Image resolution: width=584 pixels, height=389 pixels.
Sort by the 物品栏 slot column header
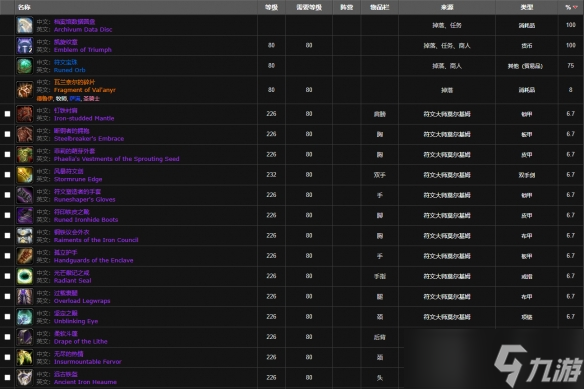(380, 7)
